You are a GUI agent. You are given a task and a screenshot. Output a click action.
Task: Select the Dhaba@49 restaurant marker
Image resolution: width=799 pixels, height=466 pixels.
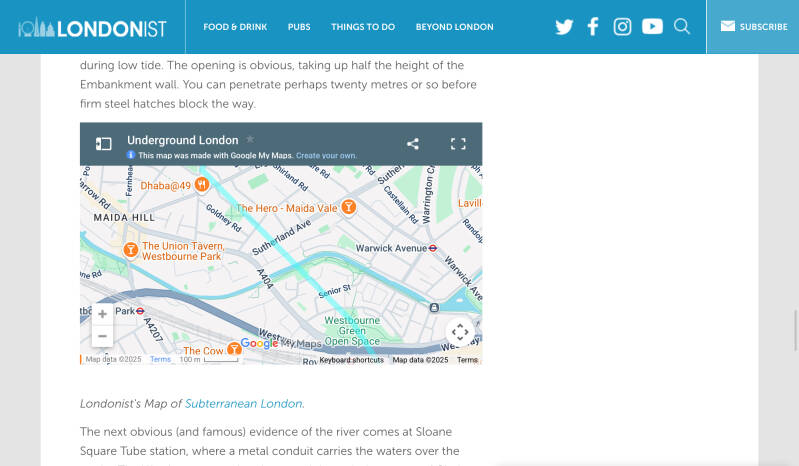point(202,184)
